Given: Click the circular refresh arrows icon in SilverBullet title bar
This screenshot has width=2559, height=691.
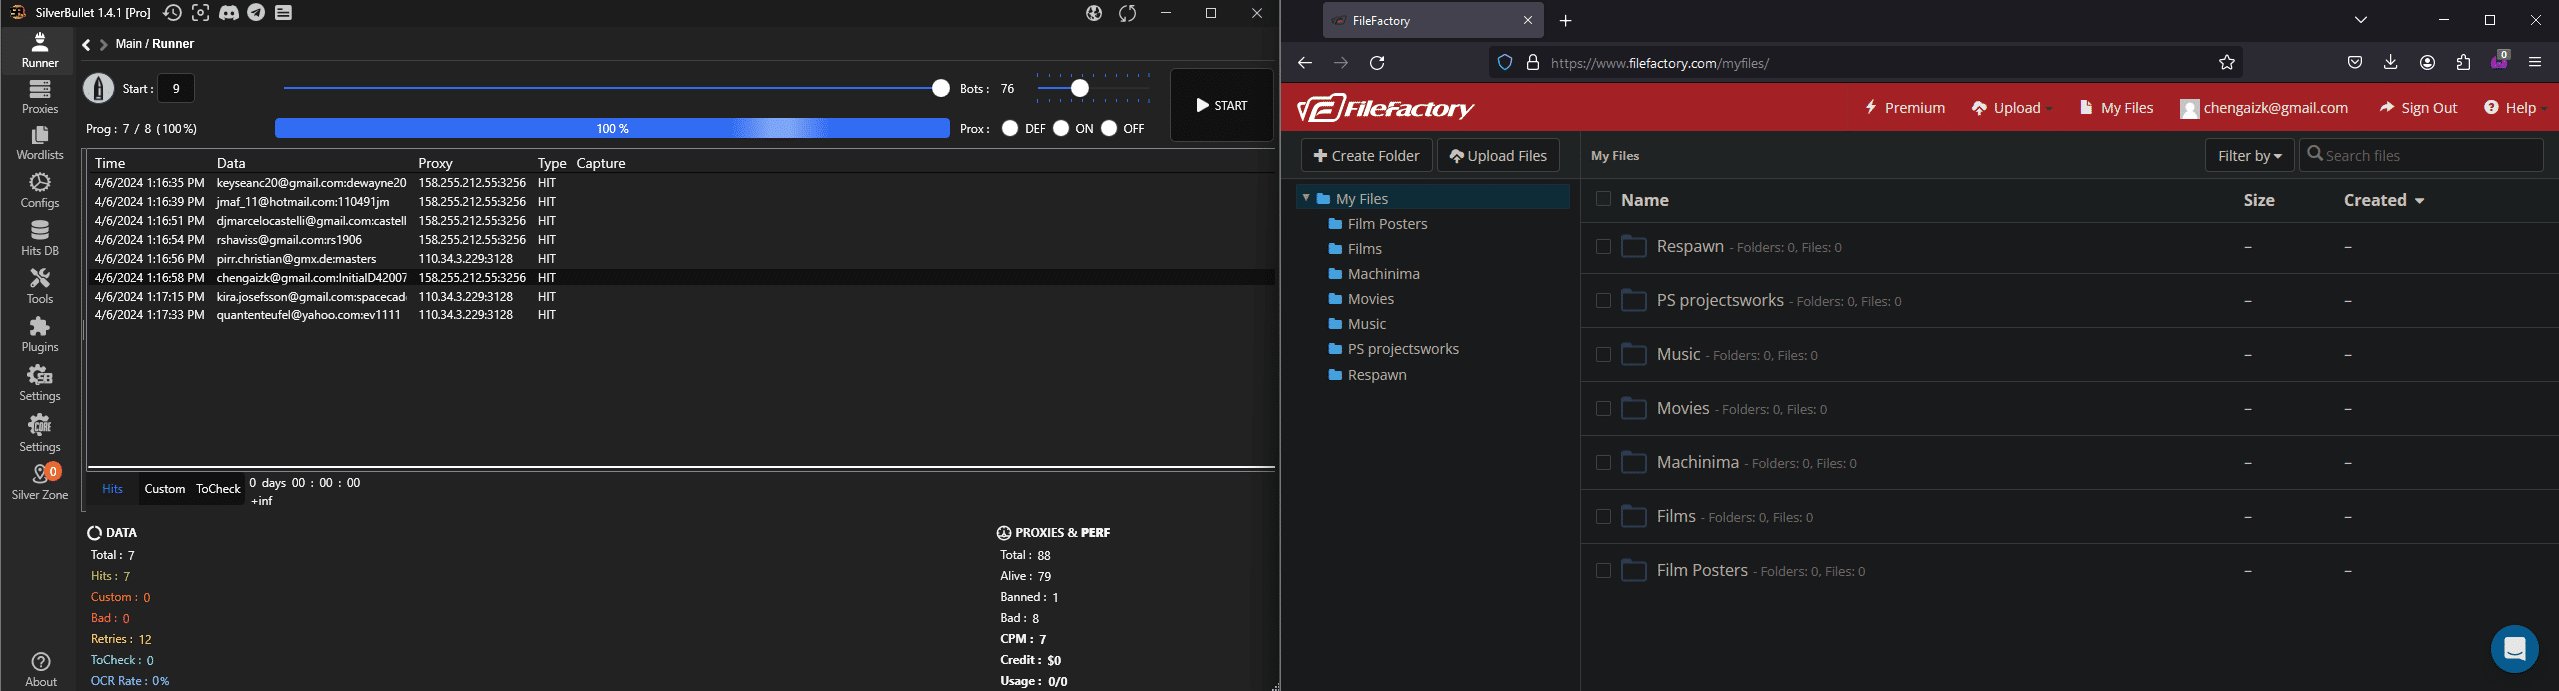Looking at the screenshot, I should tap(1128, 13).
